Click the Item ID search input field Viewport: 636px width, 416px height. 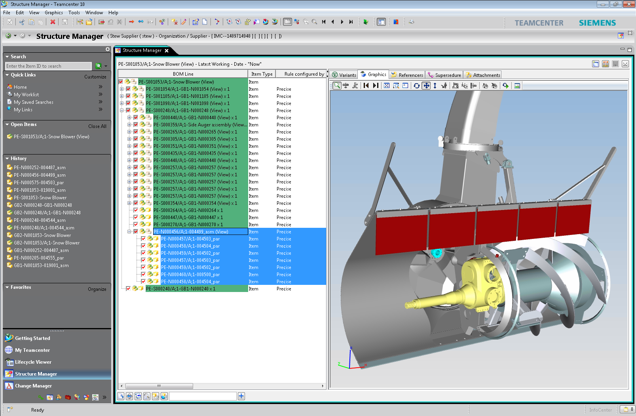pos(48,66)
